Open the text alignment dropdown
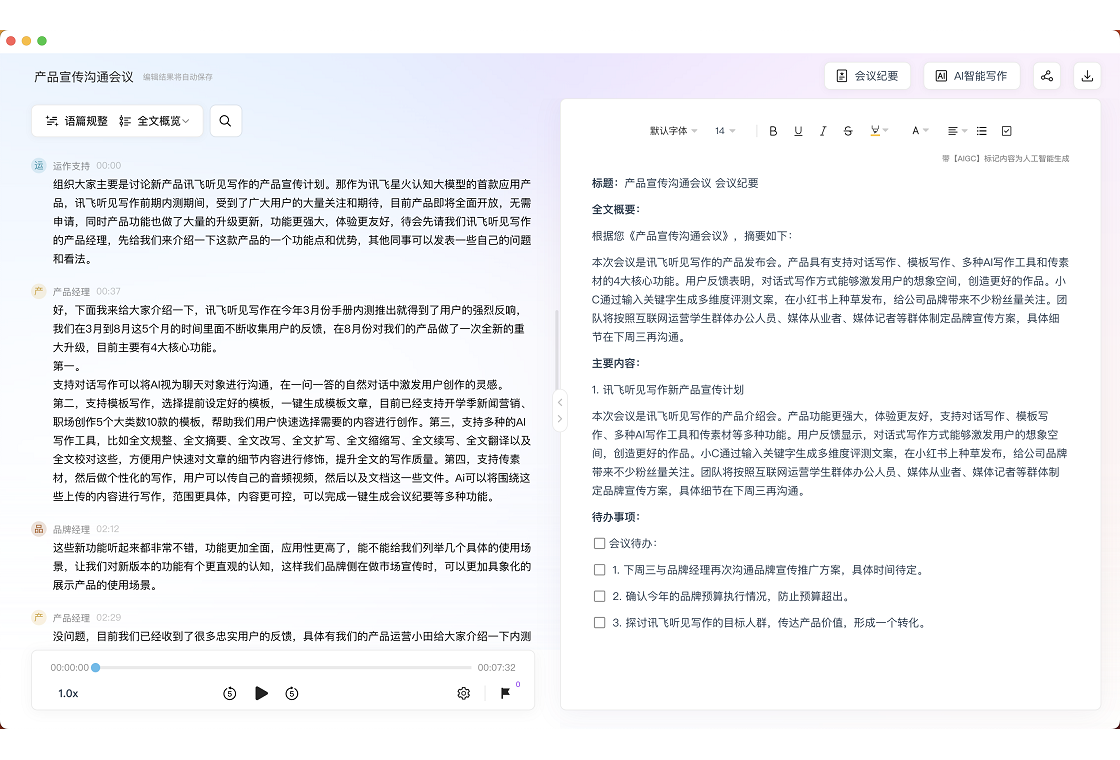This screenshot has width=1120, height=760. coord(957,131)
